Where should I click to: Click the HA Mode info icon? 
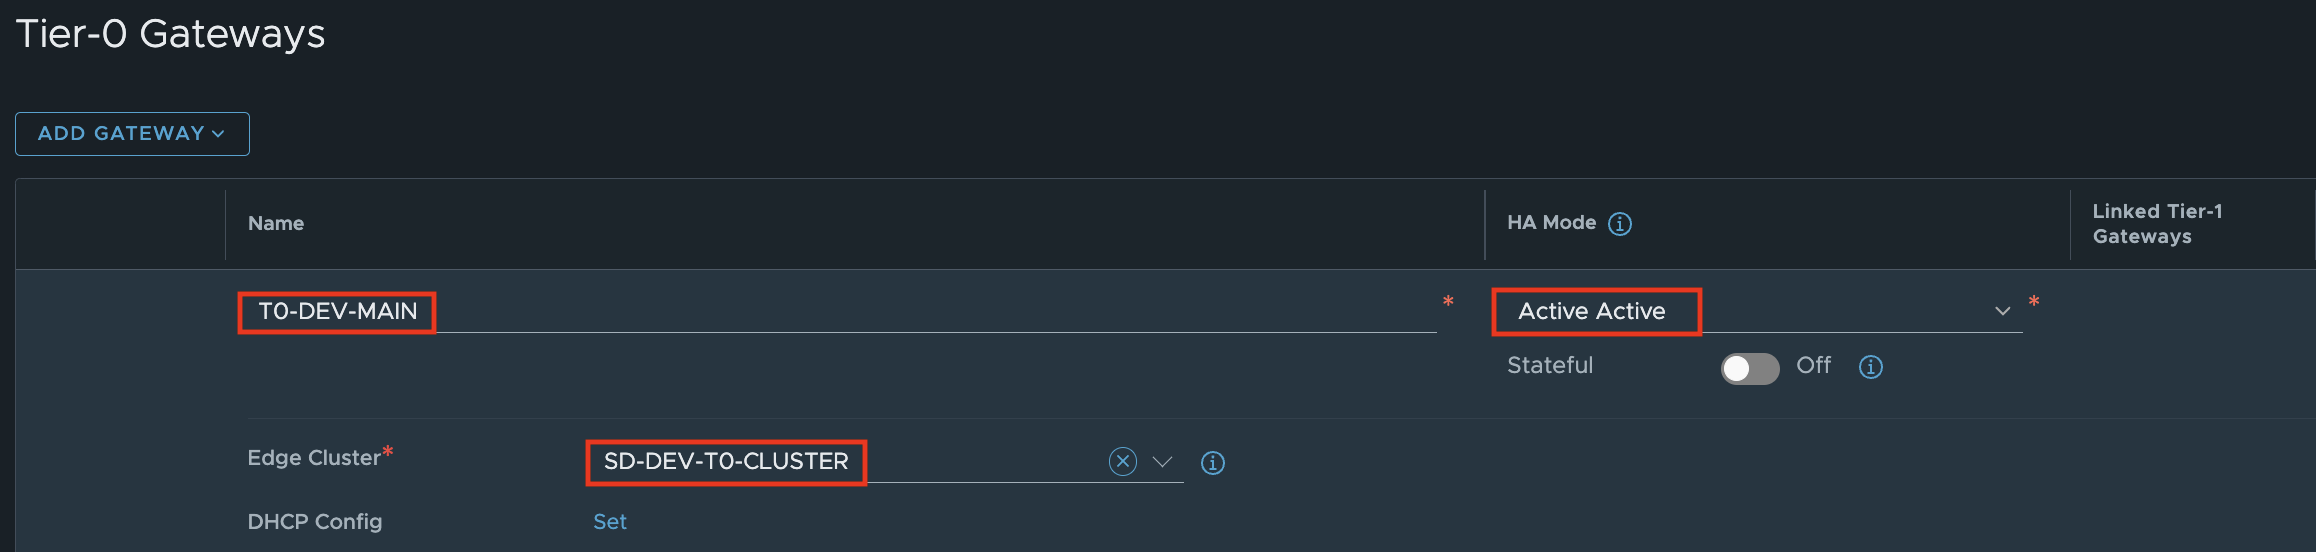tap(1619, 224)
